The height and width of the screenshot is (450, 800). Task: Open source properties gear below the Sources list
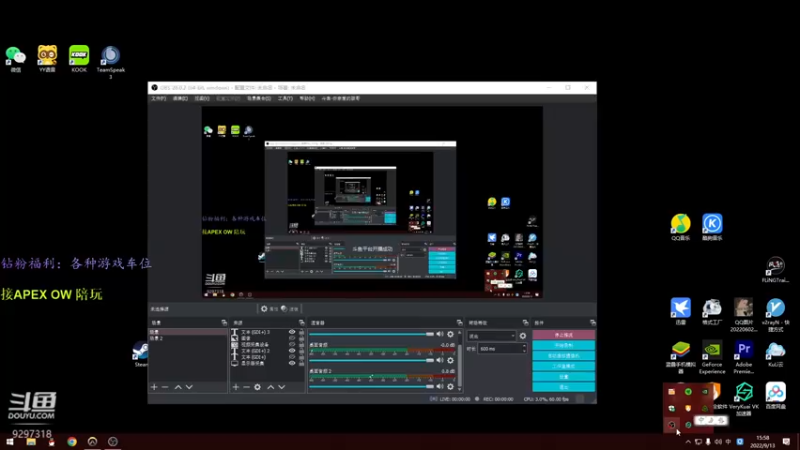258,387
